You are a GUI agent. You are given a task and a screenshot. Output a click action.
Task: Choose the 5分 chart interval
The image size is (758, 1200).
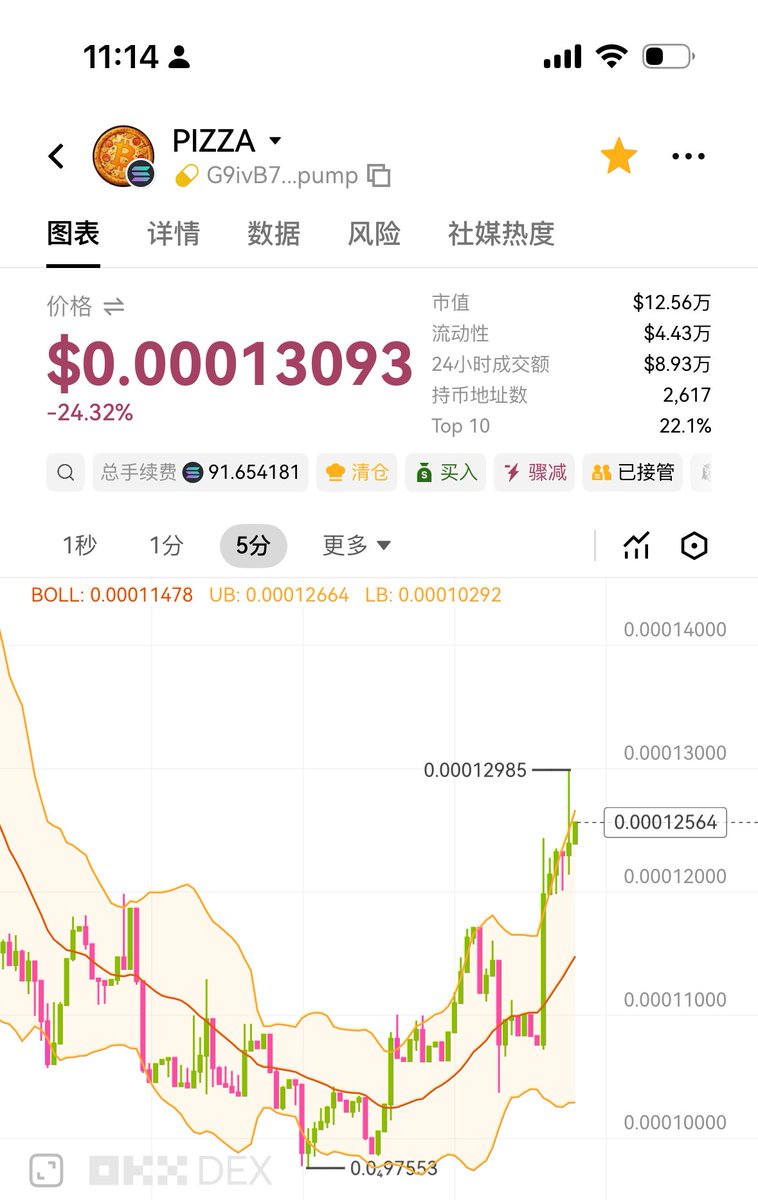[253, 545]
